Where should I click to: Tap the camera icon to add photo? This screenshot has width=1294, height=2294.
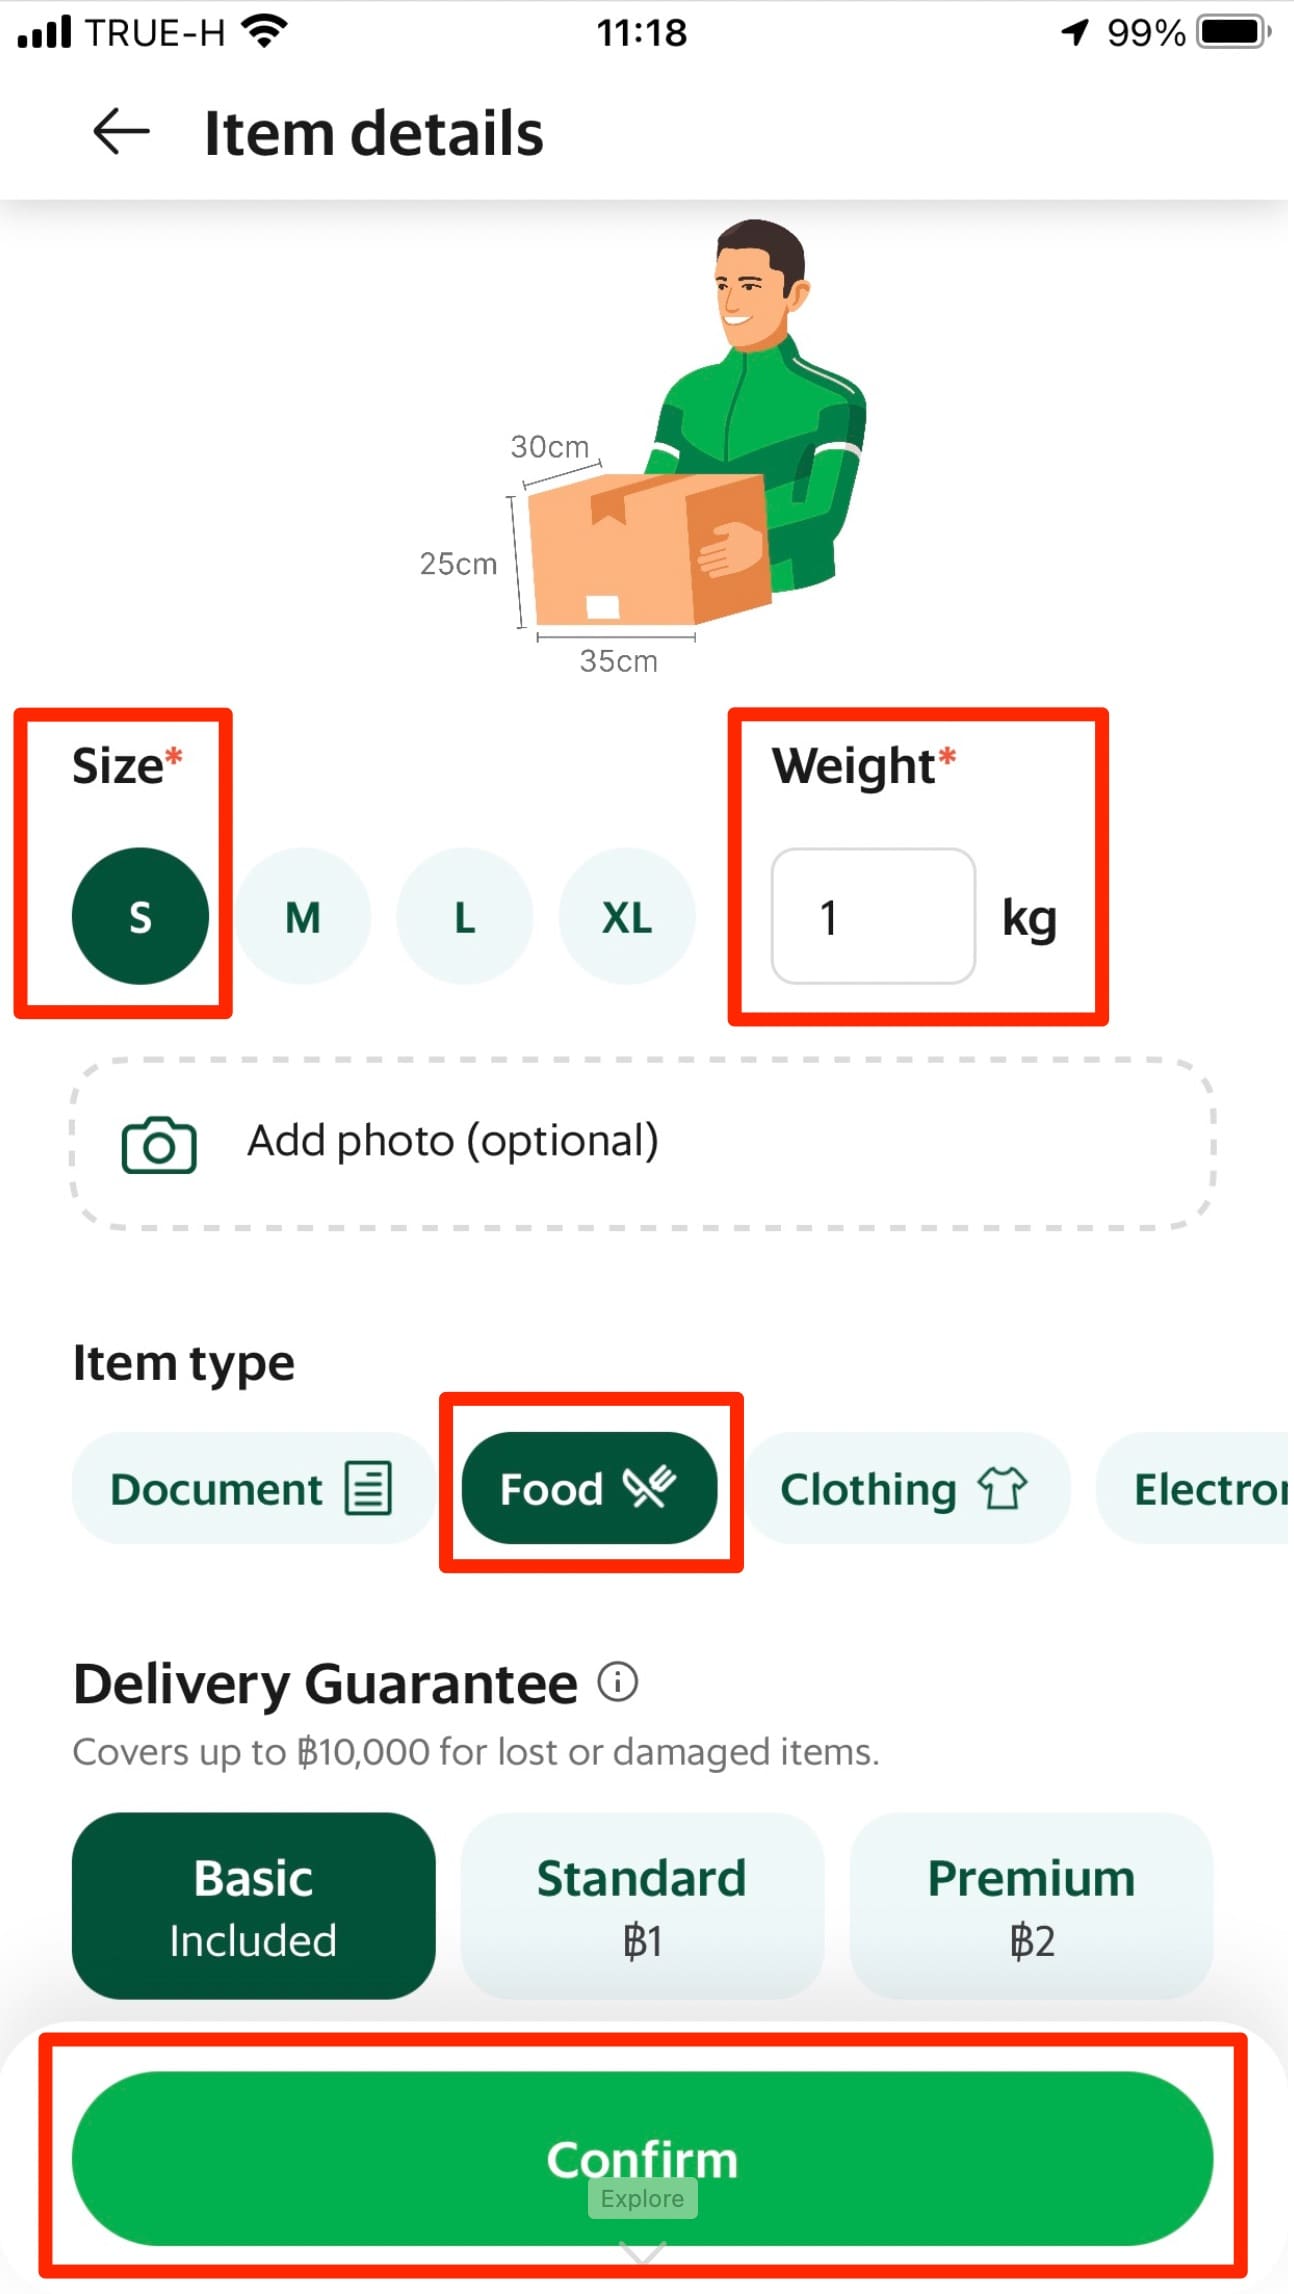pos(158,1144)
